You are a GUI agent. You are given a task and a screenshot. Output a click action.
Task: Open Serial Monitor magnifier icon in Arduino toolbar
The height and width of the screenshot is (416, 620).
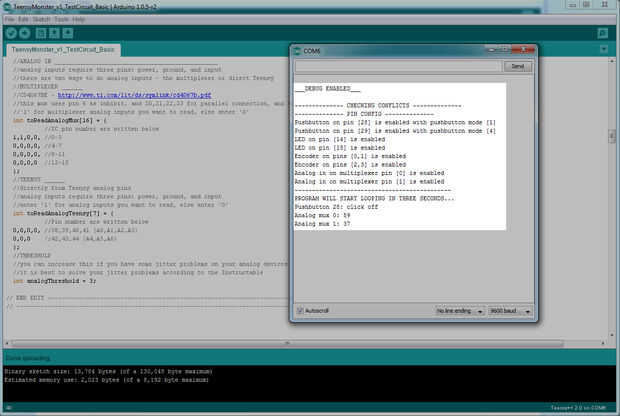603,33
